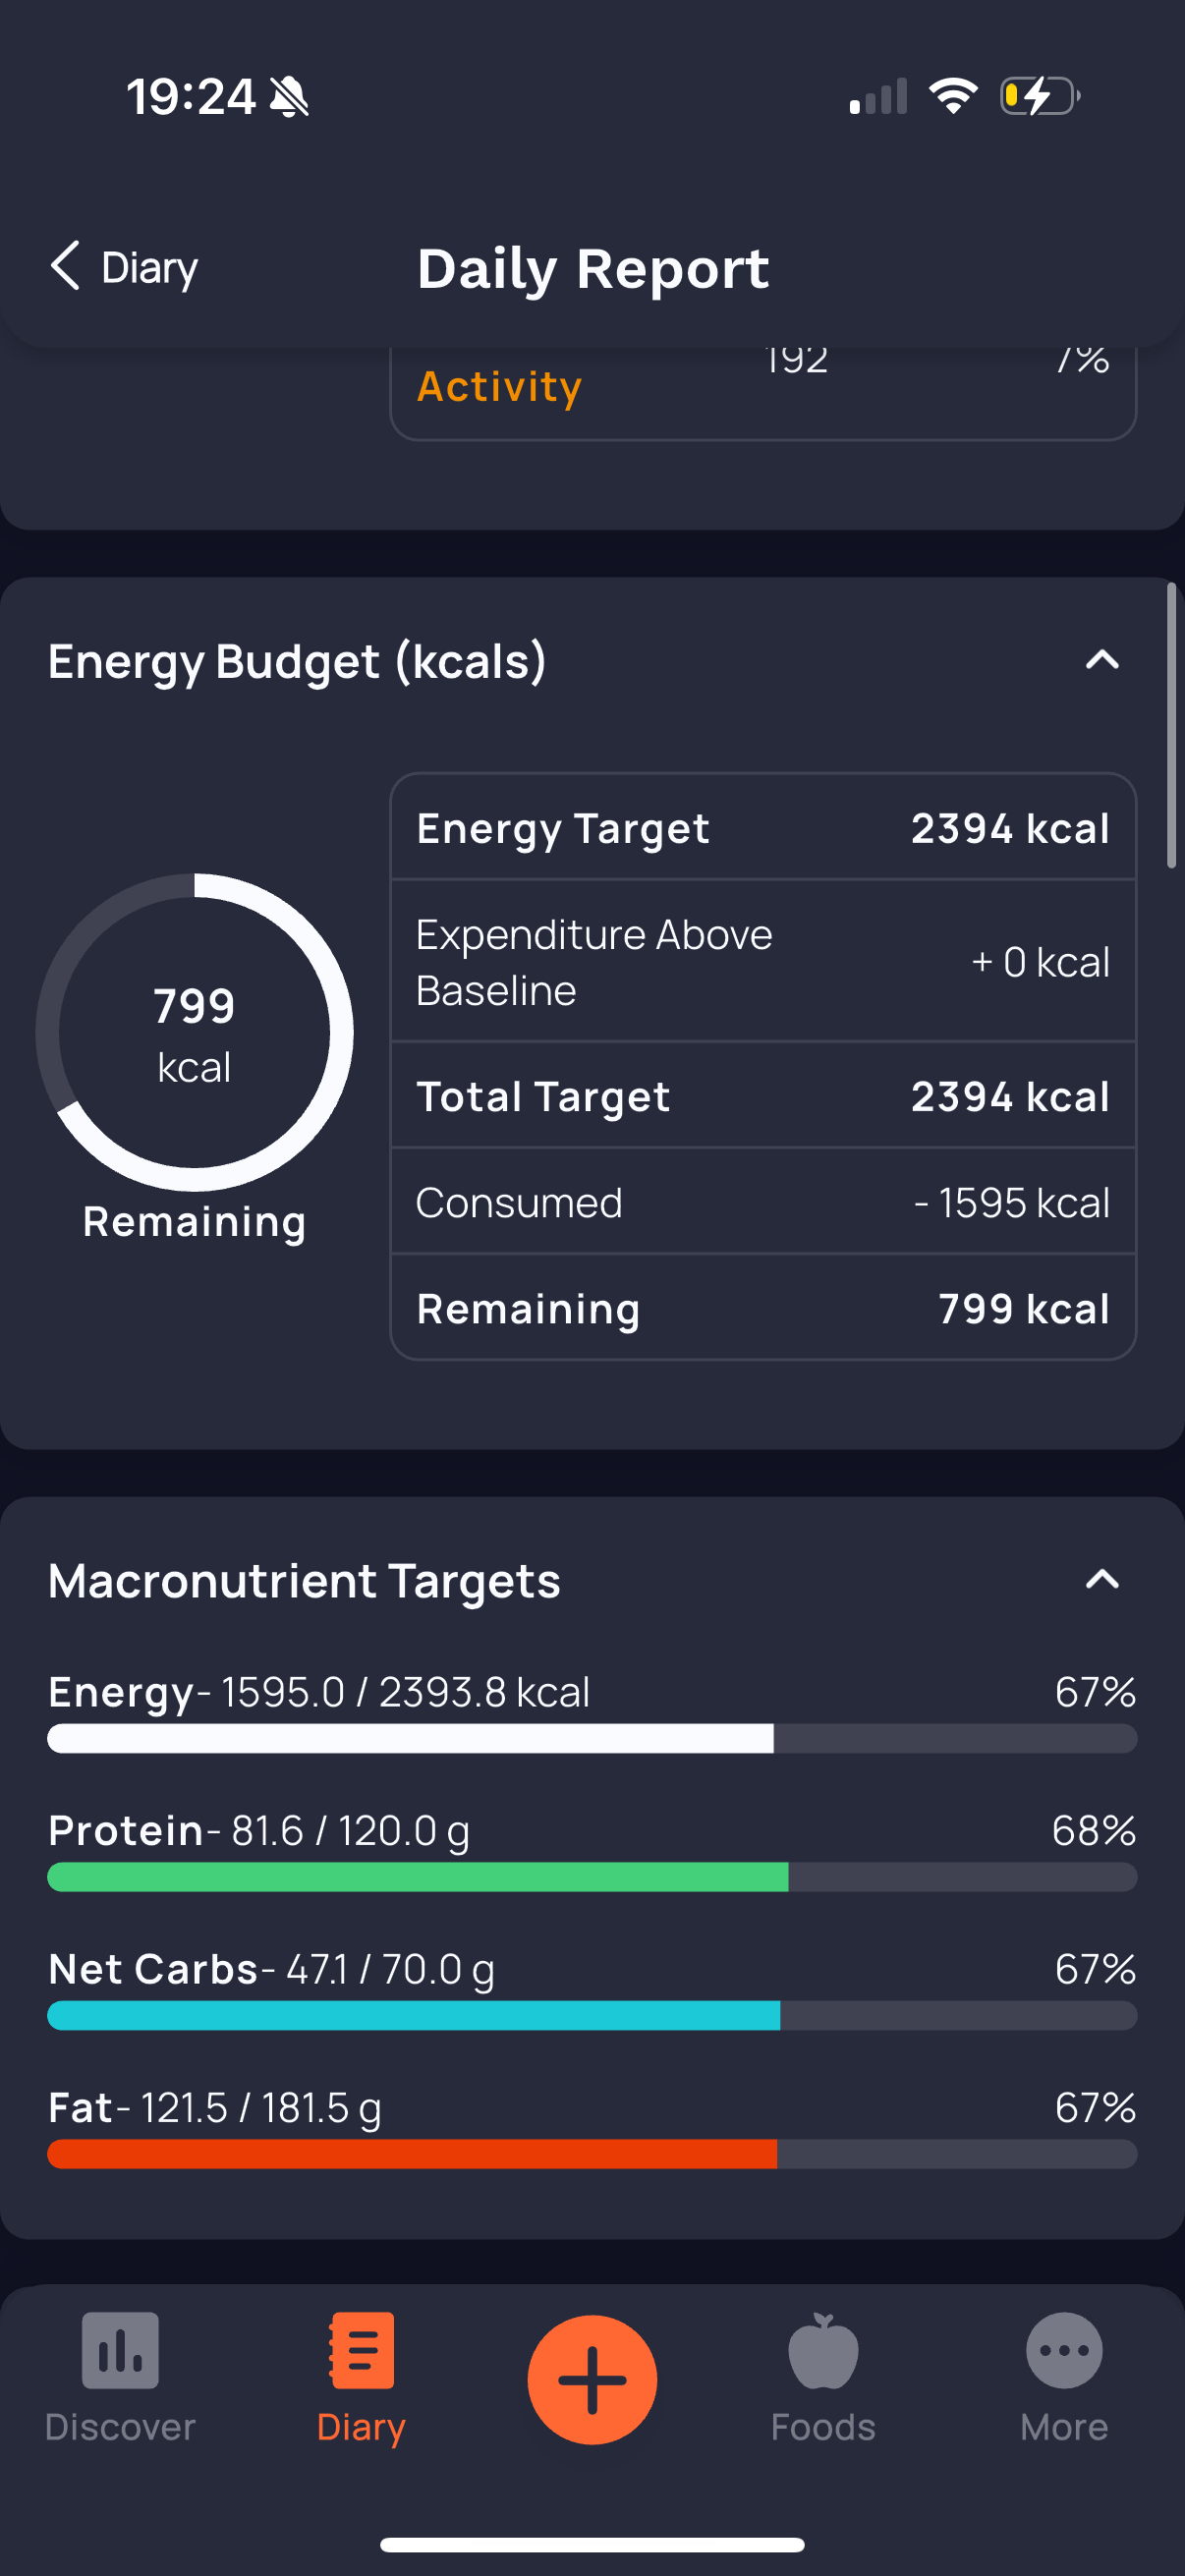This screenshot has height=2576, width=1185.
Task: Open the Foods apple icon
Action: click(823, 2350)
